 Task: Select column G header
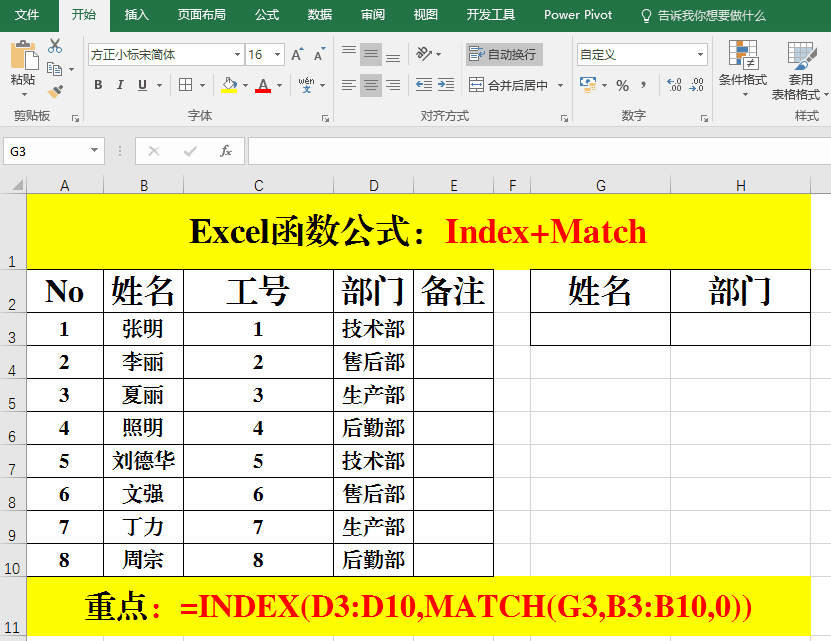click(x=600, y=185)
